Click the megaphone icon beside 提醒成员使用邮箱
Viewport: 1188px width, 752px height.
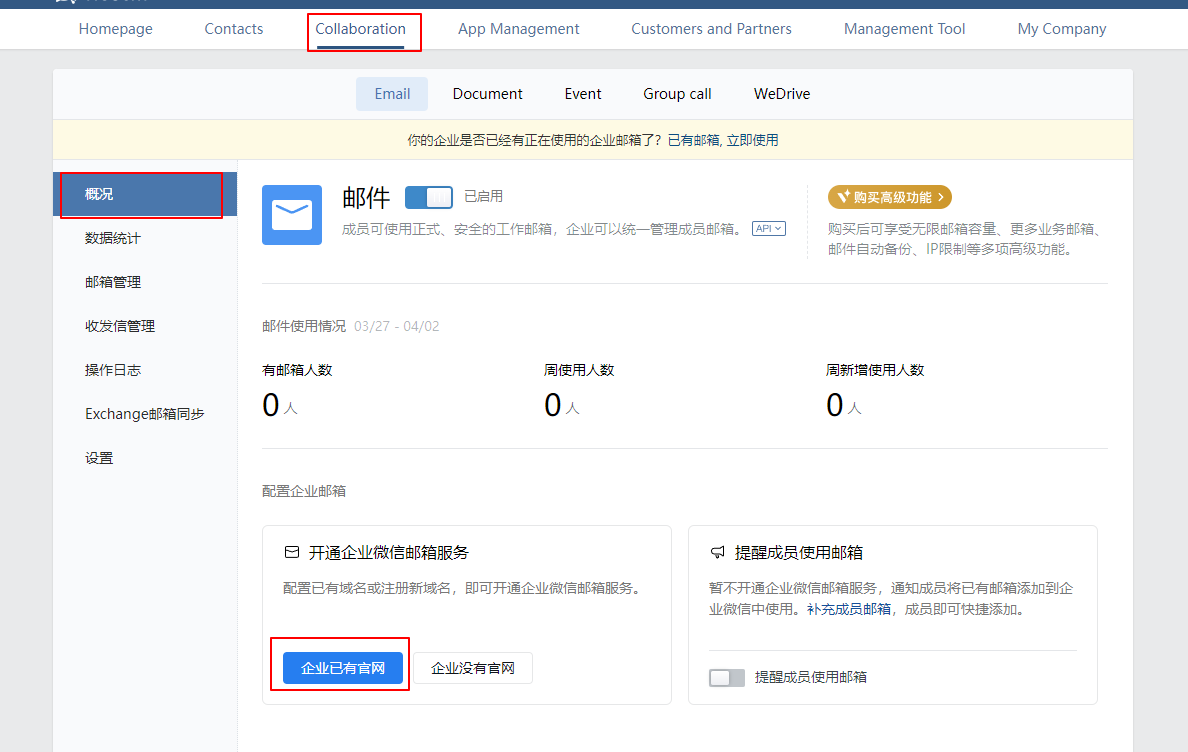click(717, 552)
